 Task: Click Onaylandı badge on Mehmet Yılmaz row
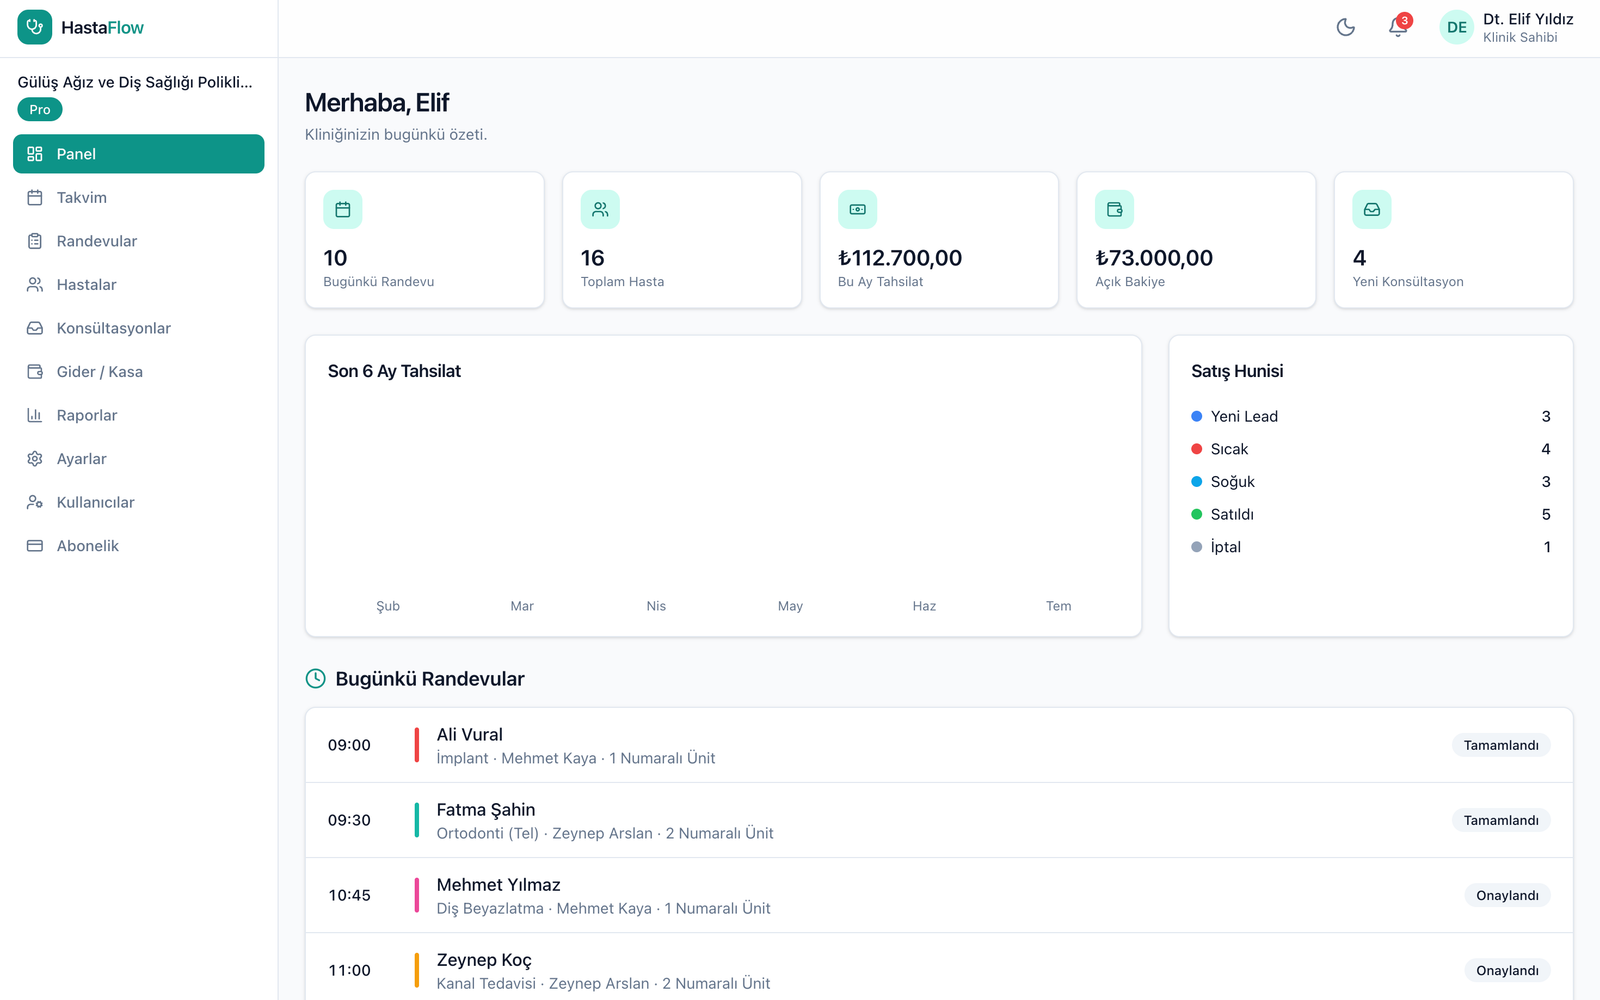point(1507,895)
